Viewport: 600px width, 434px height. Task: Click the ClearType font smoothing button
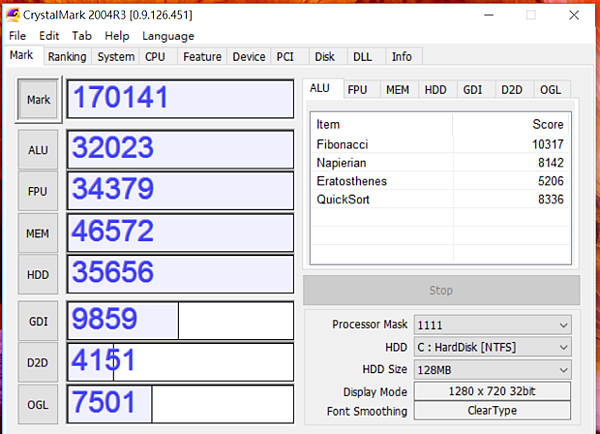pyautogui.click(x=492, y=410)
